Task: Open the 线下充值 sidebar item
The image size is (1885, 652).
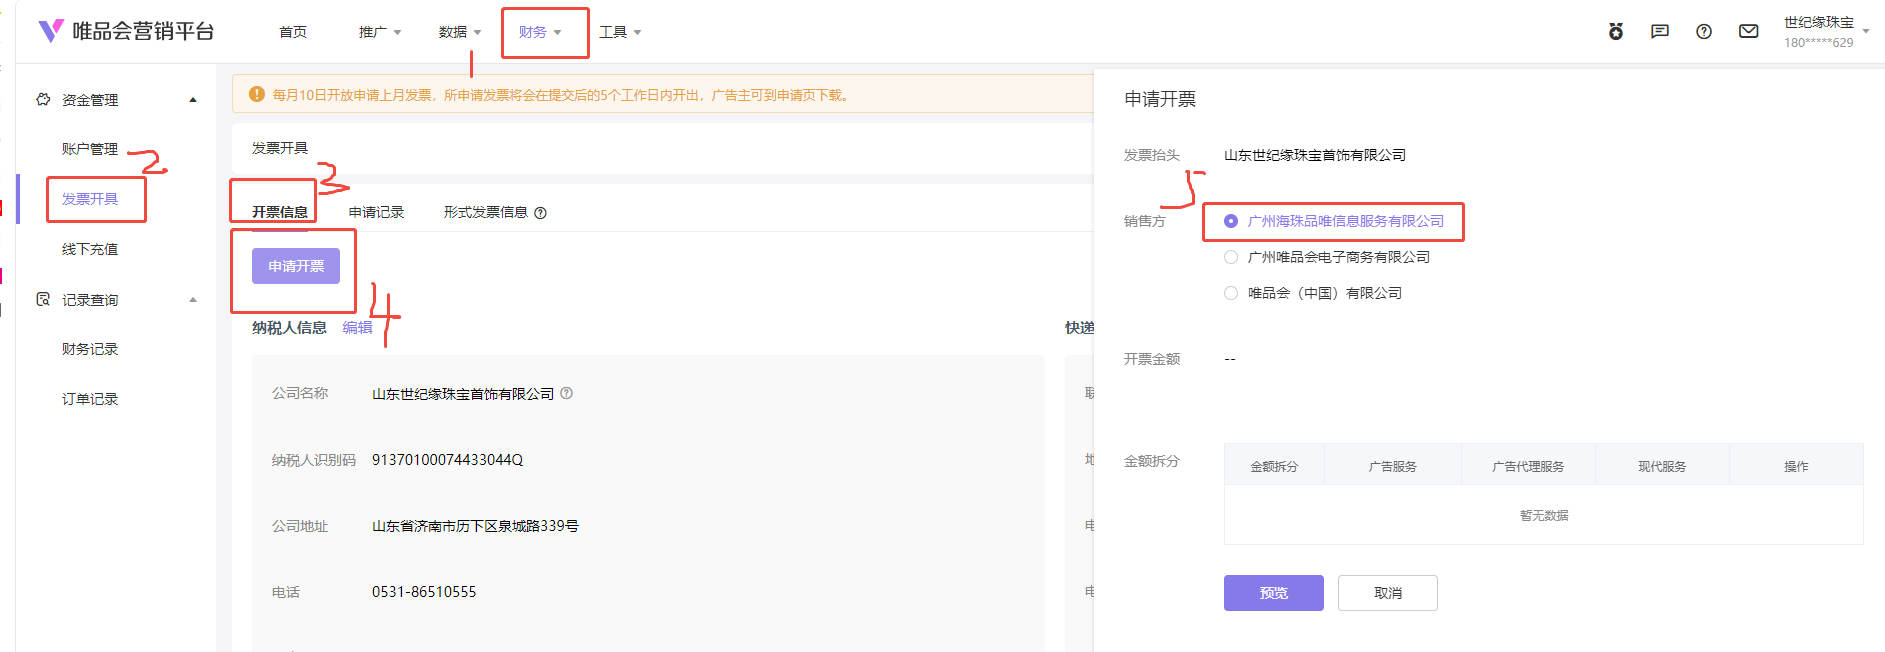Action: 90,249
